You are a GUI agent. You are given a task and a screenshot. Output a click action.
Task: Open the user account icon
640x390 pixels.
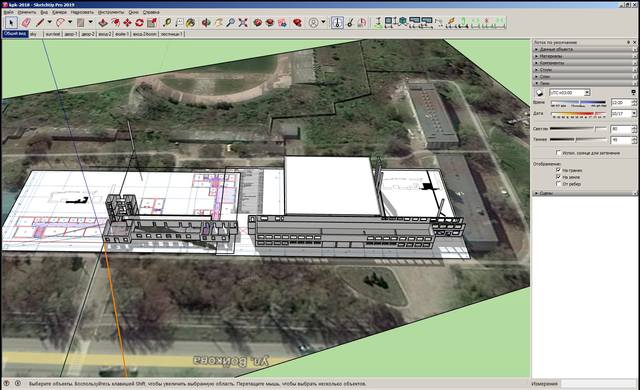[x=313, y=22]
